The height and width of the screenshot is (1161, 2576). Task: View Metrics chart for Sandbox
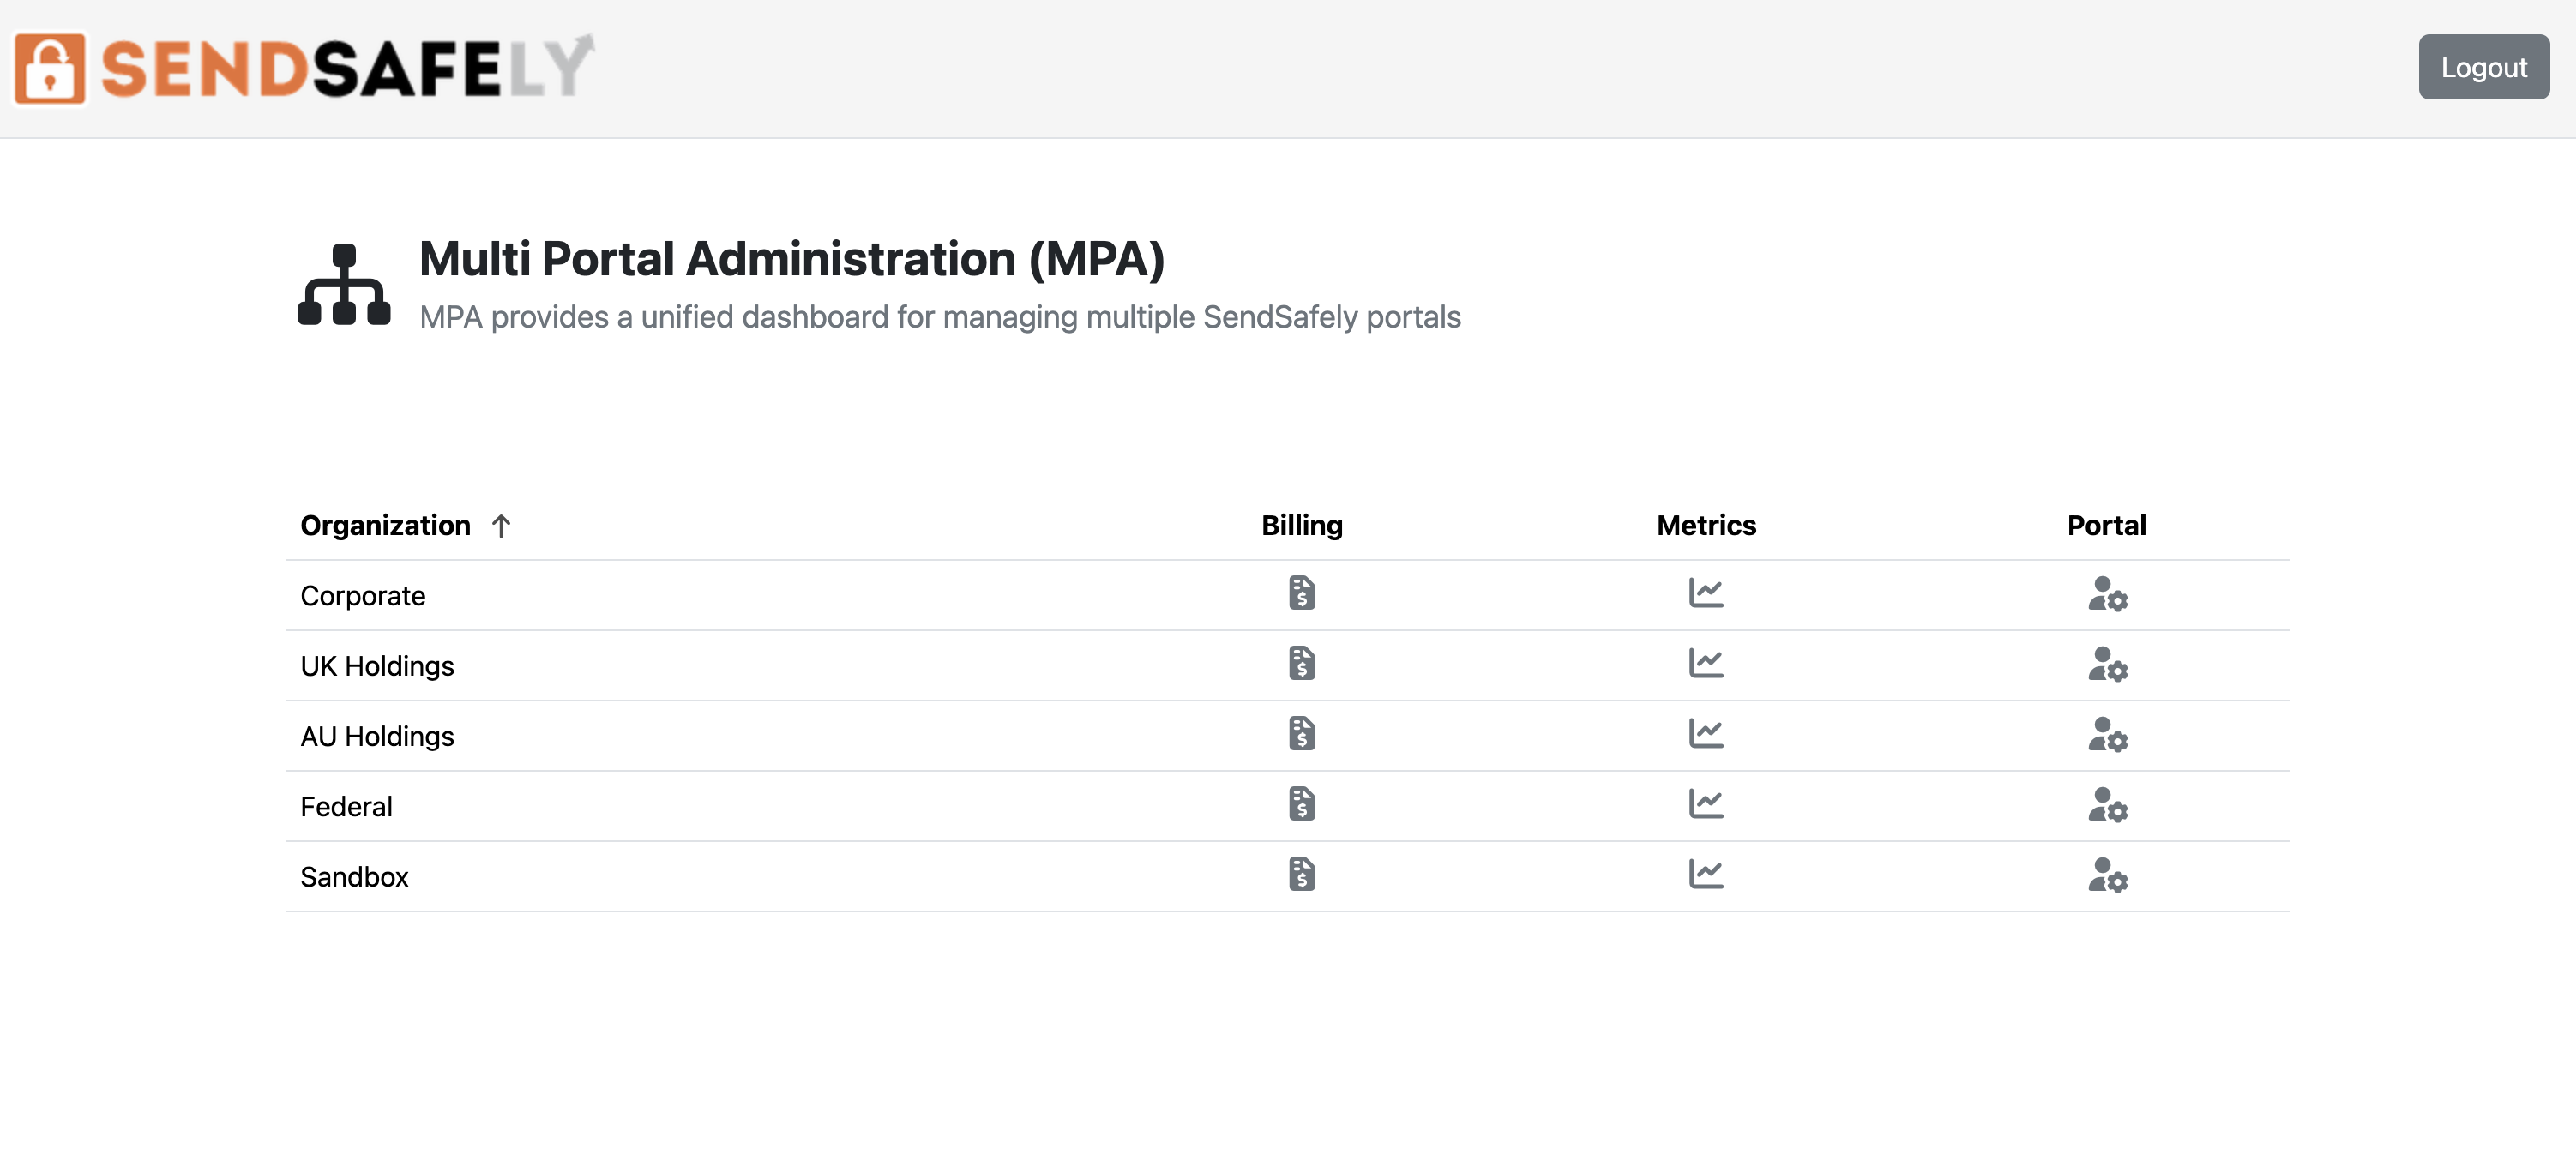[x=1706, y=874]
